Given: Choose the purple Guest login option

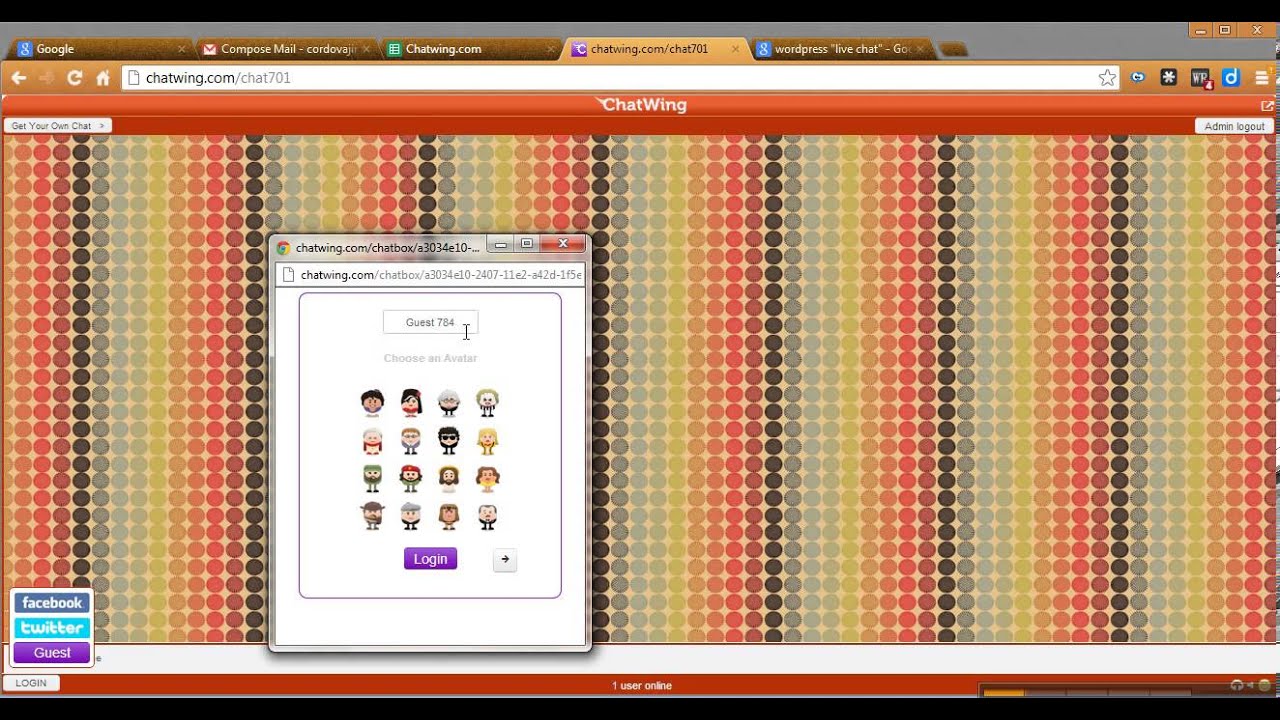Looking at the screenshot, I should tap(52, 653).
